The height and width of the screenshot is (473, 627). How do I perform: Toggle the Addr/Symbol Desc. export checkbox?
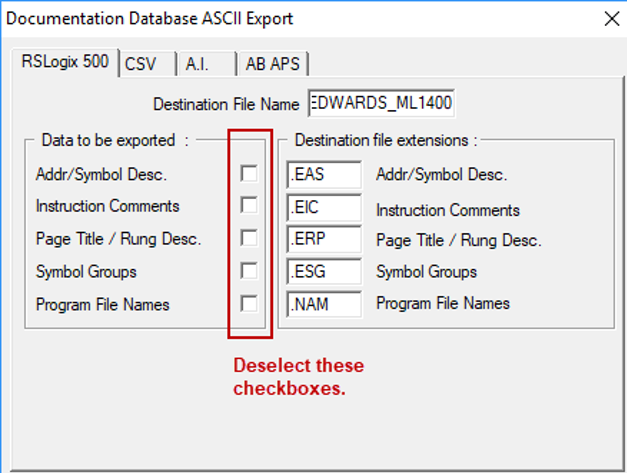click(x=249, y=174)
